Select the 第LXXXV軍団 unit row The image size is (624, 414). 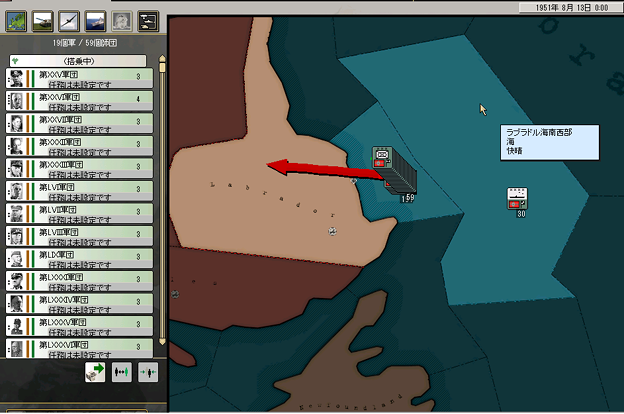79,326
